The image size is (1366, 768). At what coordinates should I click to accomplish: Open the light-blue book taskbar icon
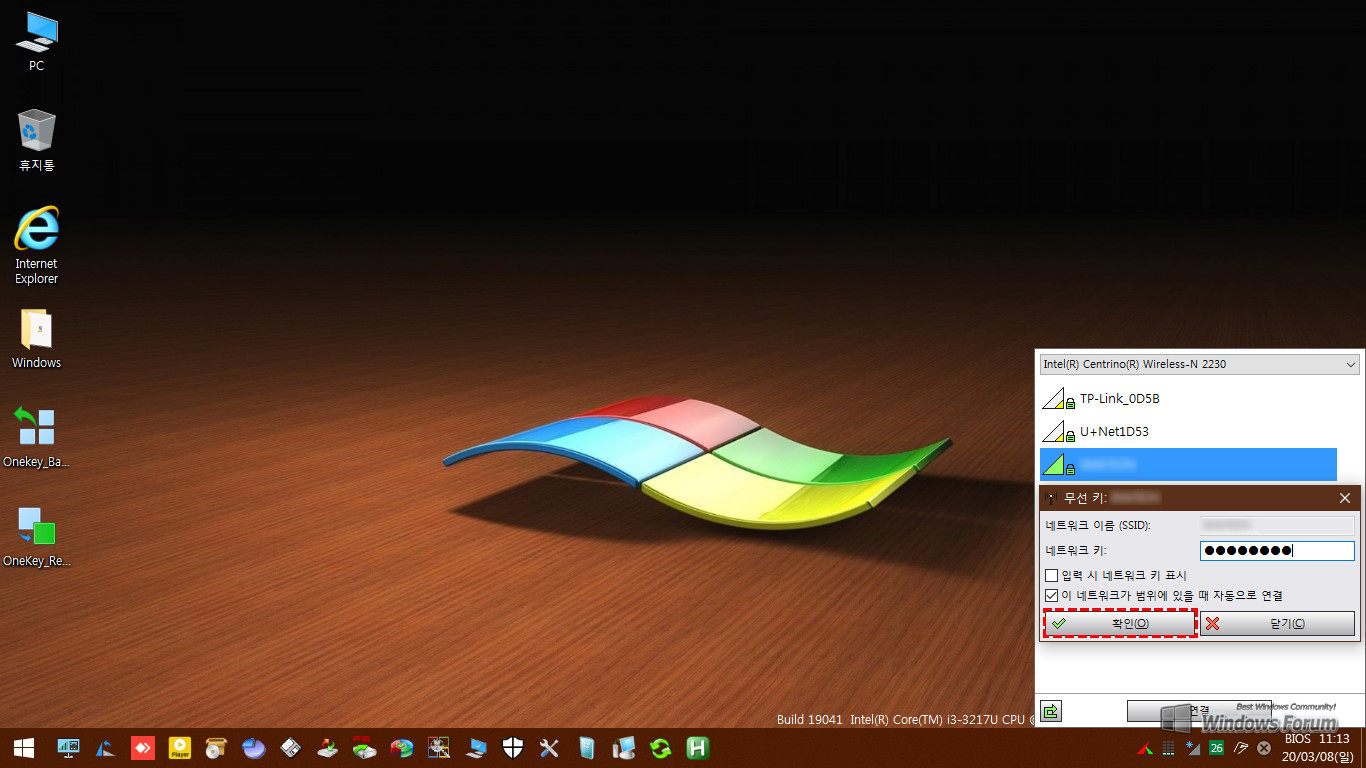pos(587,747)
